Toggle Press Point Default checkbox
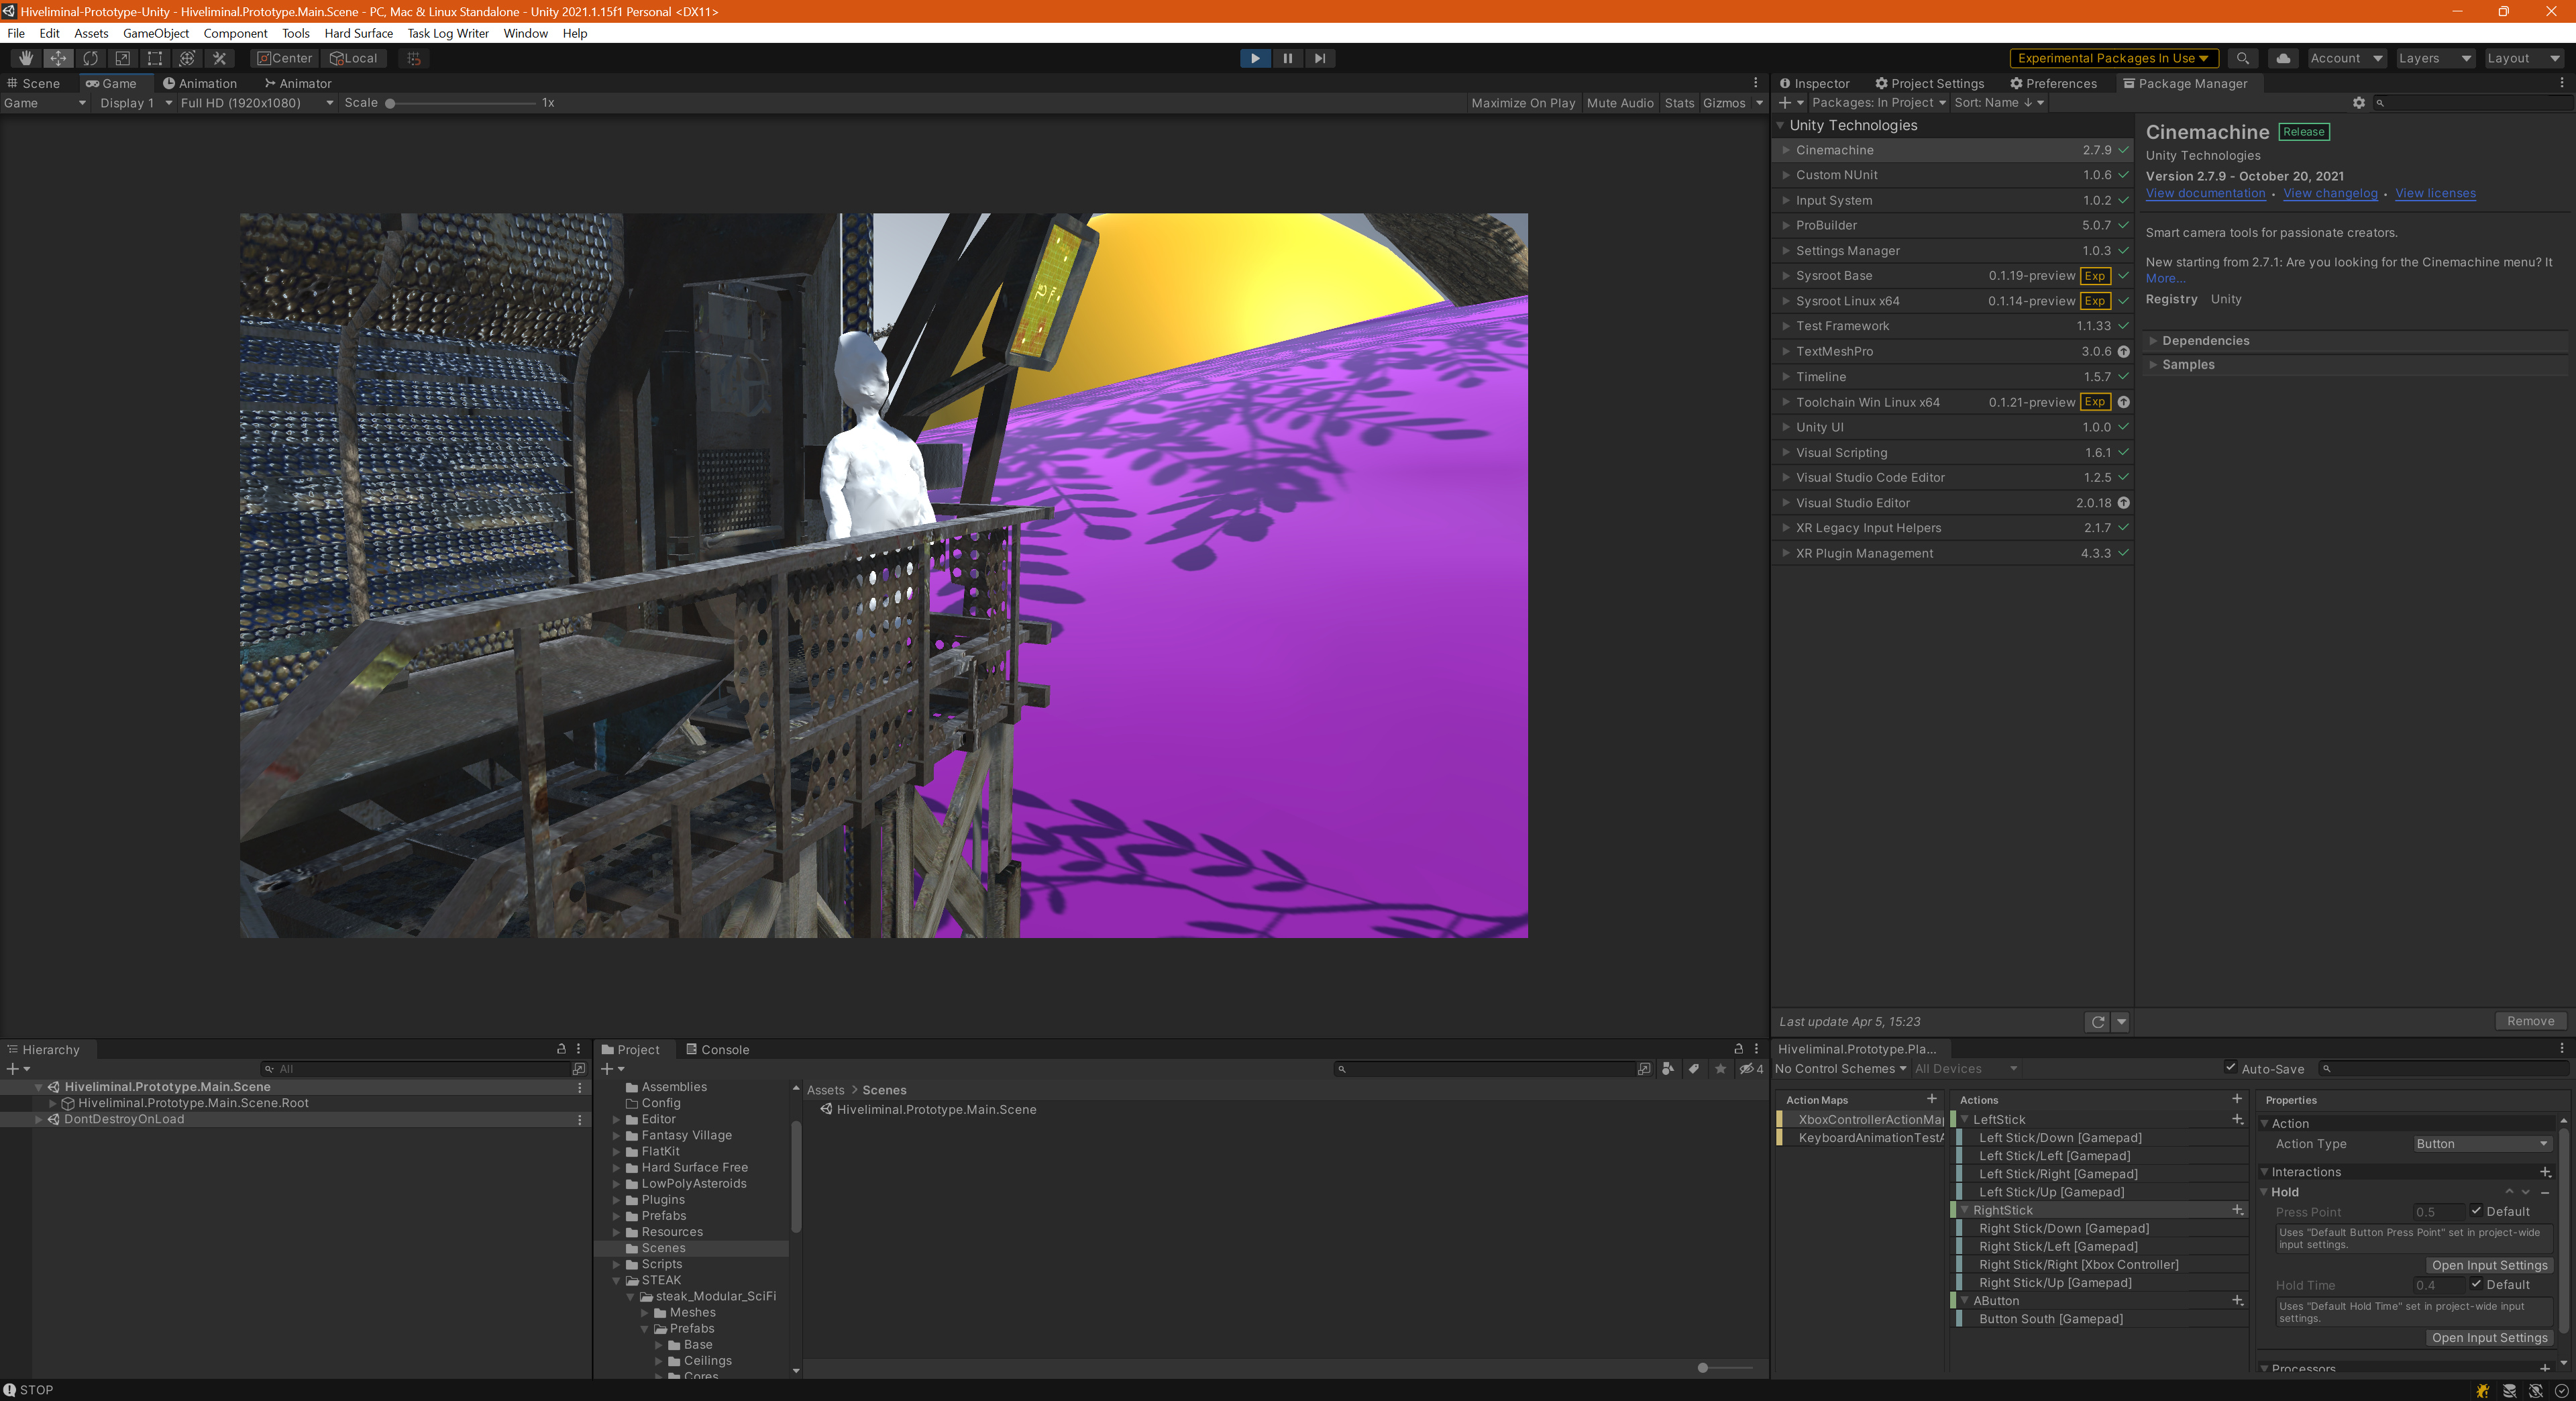Screen dimensions: 2576x1401 click(2477, 1211)
